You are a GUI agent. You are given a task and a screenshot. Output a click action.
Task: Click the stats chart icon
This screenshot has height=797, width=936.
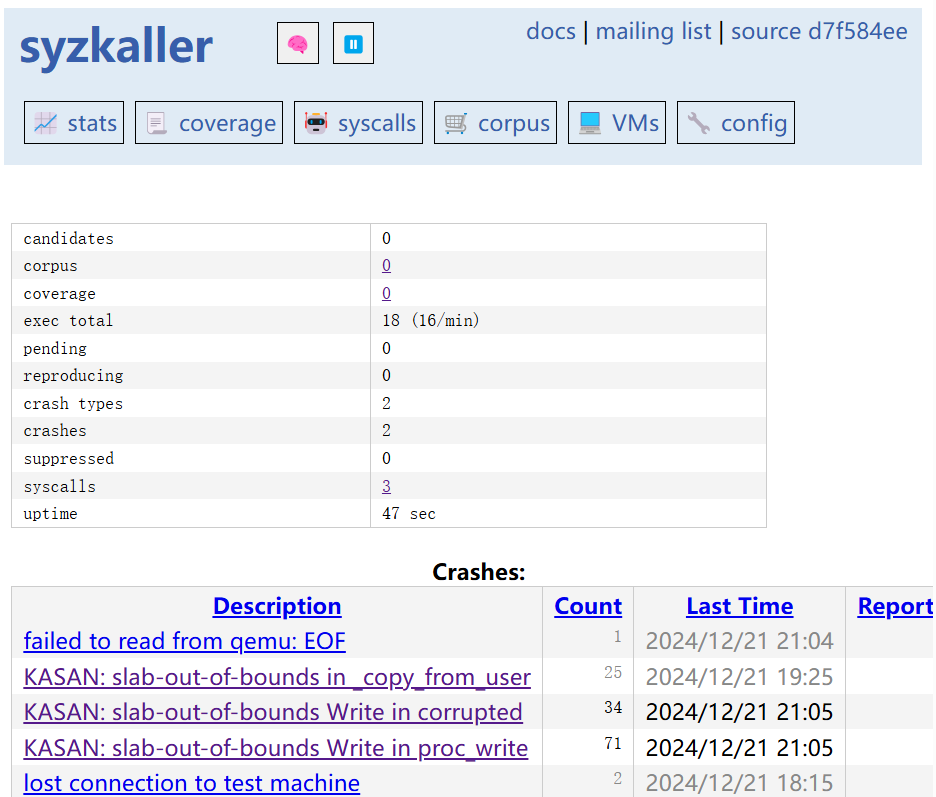(45, 123)
